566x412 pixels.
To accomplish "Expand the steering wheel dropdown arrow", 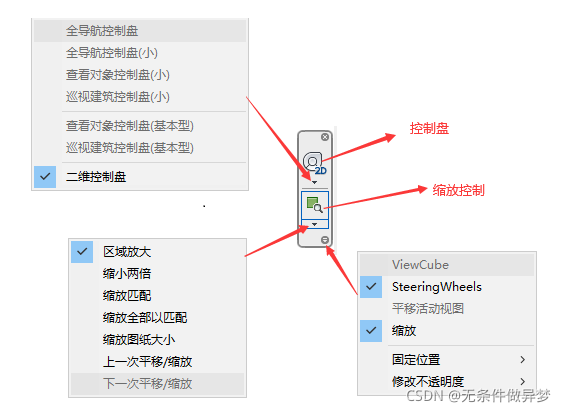I will 314,182.
